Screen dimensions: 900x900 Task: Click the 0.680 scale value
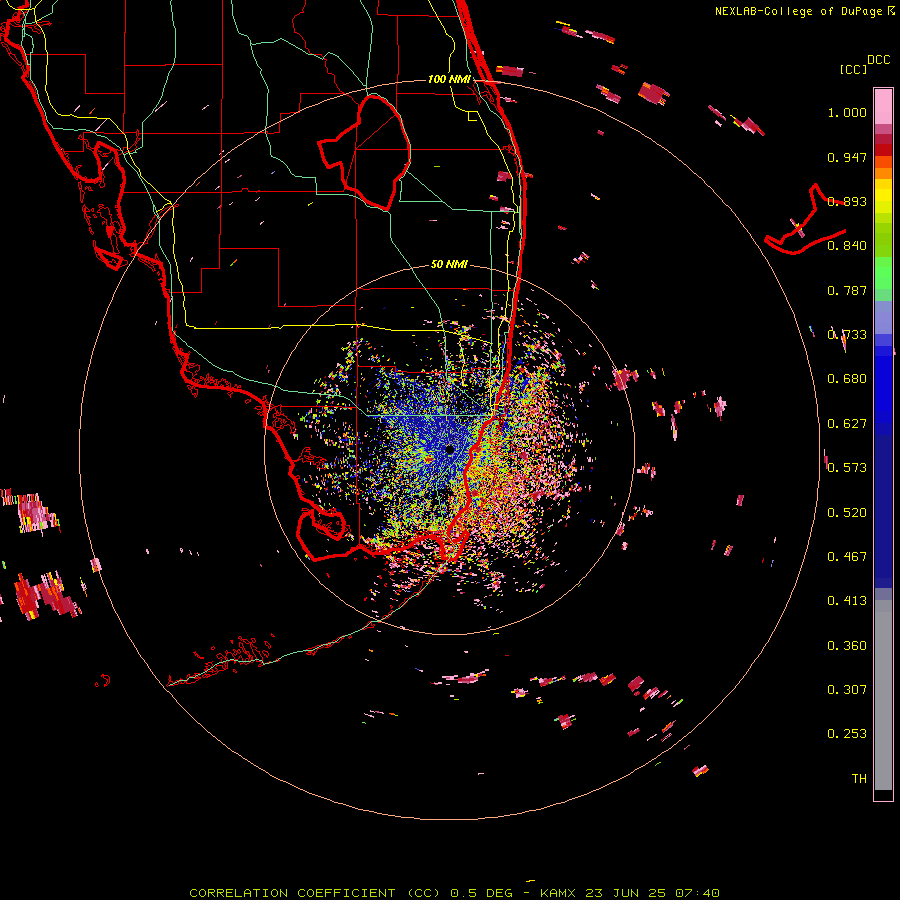pyautogui.click(x=847, y=379)
